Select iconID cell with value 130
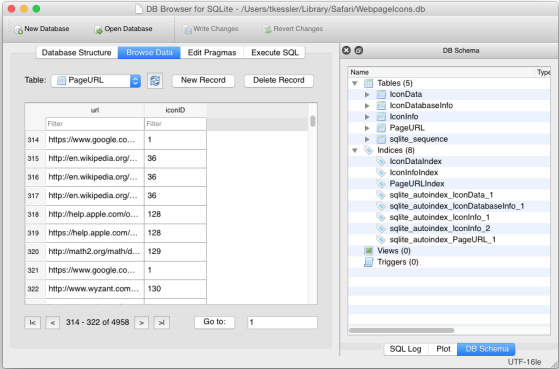The image size is (559, 369). (x=175, y=289)
